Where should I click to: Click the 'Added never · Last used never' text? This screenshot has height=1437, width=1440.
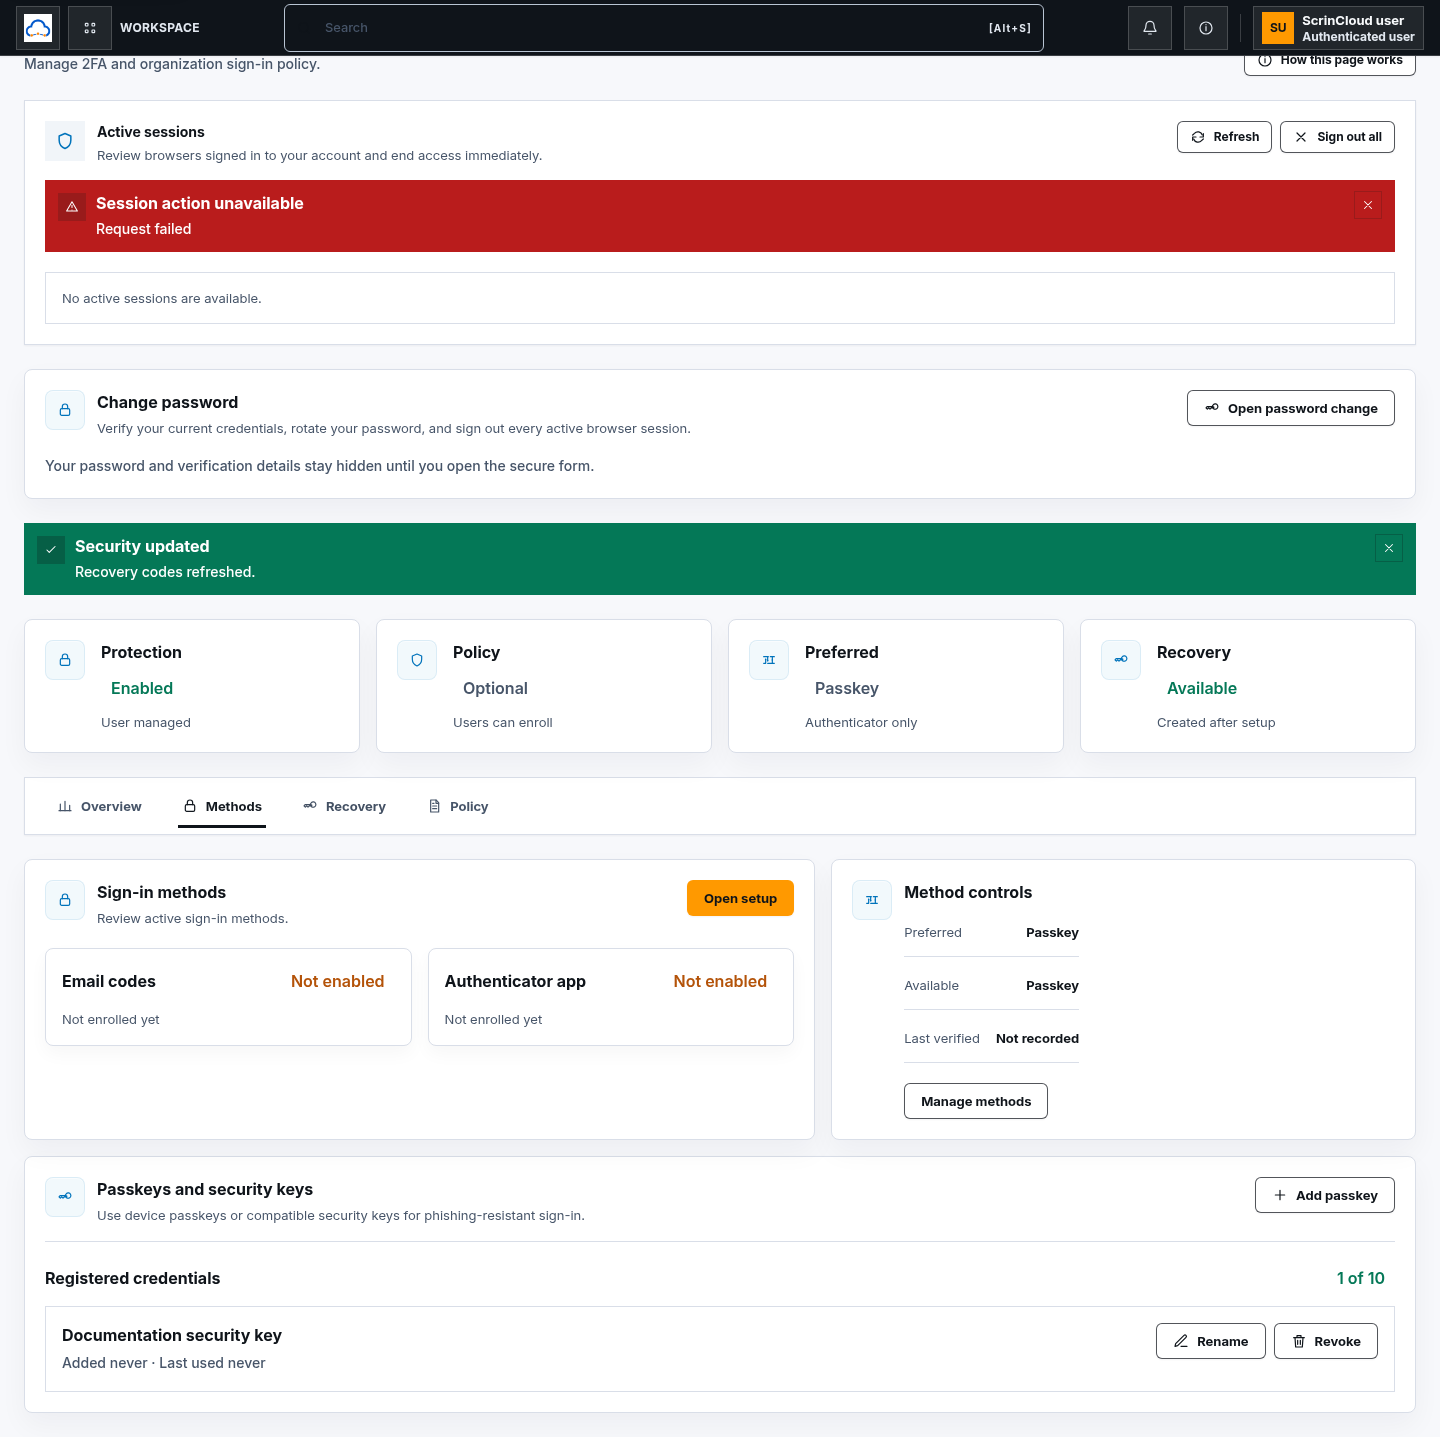(164, 1363)
